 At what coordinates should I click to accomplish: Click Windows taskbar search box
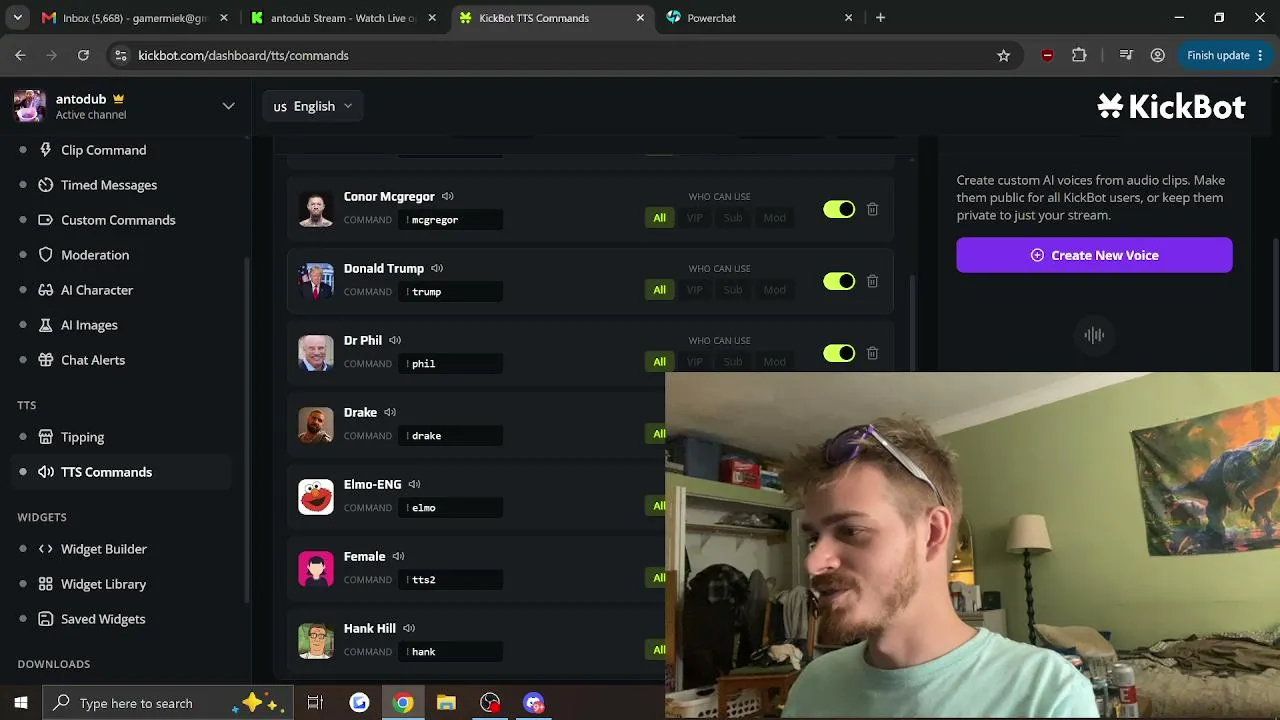[168, 703]
